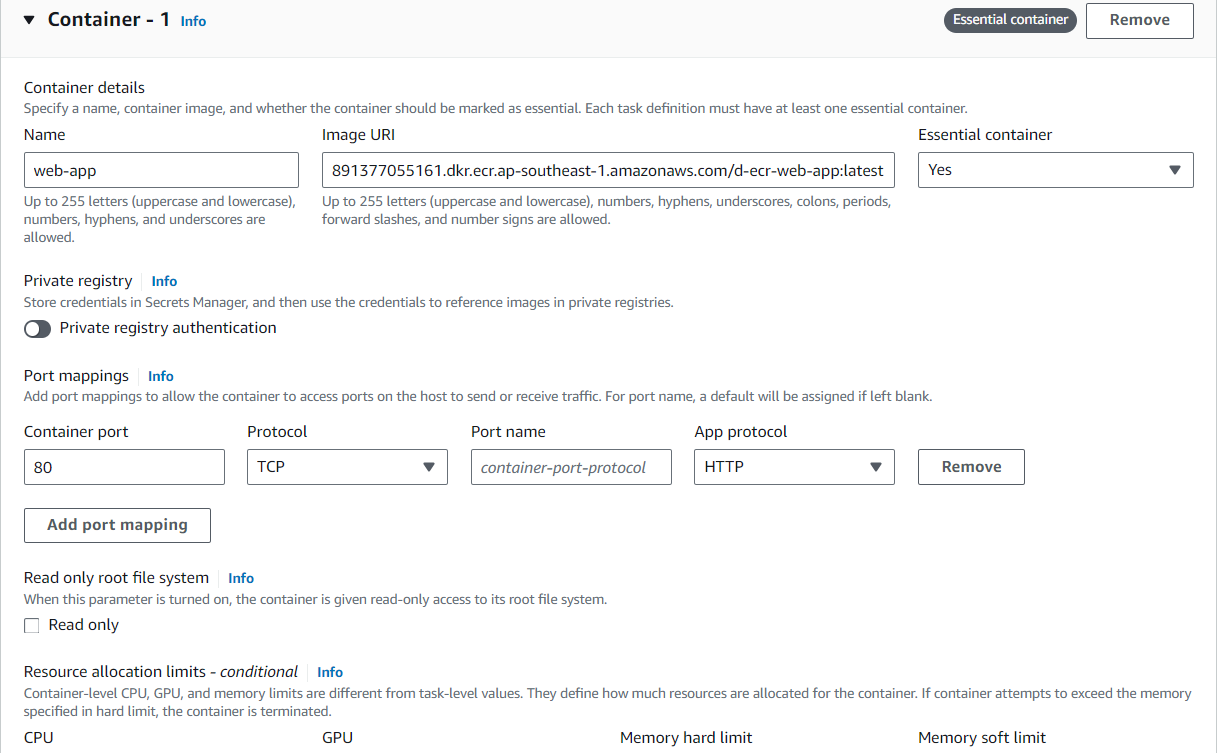Open Info link for Resource allocation limits
Image resolution: width=1217 pixels, height=753 pixels.
tap(330, 673)
